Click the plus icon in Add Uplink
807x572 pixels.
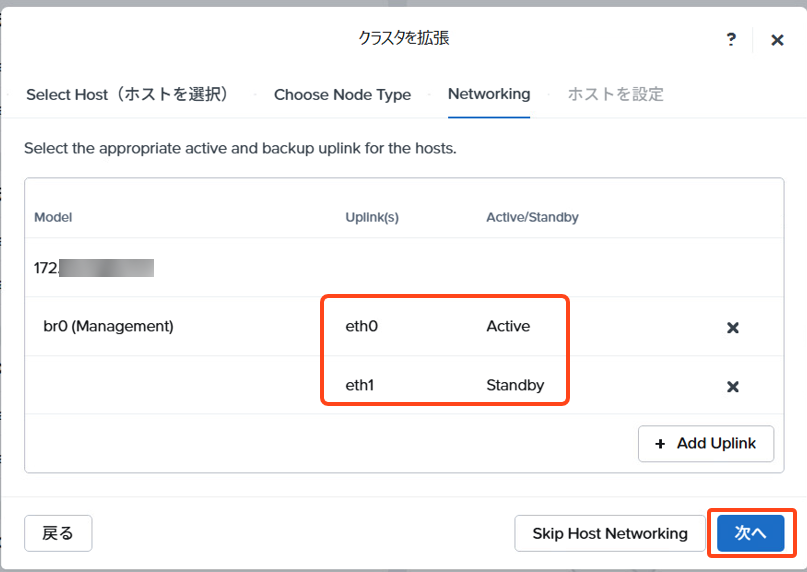(x=660, y=444)
